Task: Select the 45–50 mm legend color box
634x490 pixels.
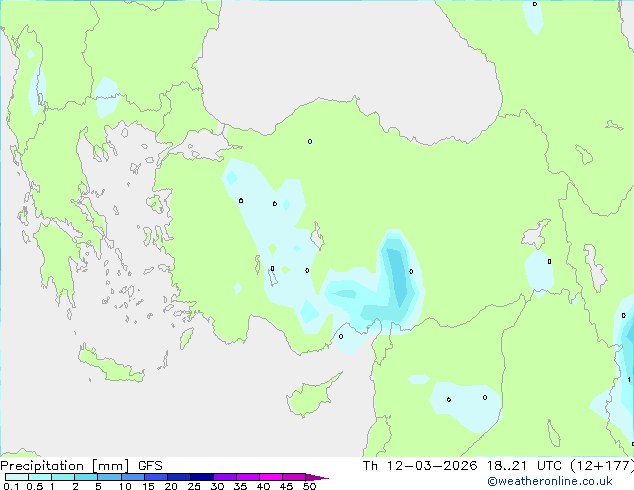Action: click(x=294, y=477)
